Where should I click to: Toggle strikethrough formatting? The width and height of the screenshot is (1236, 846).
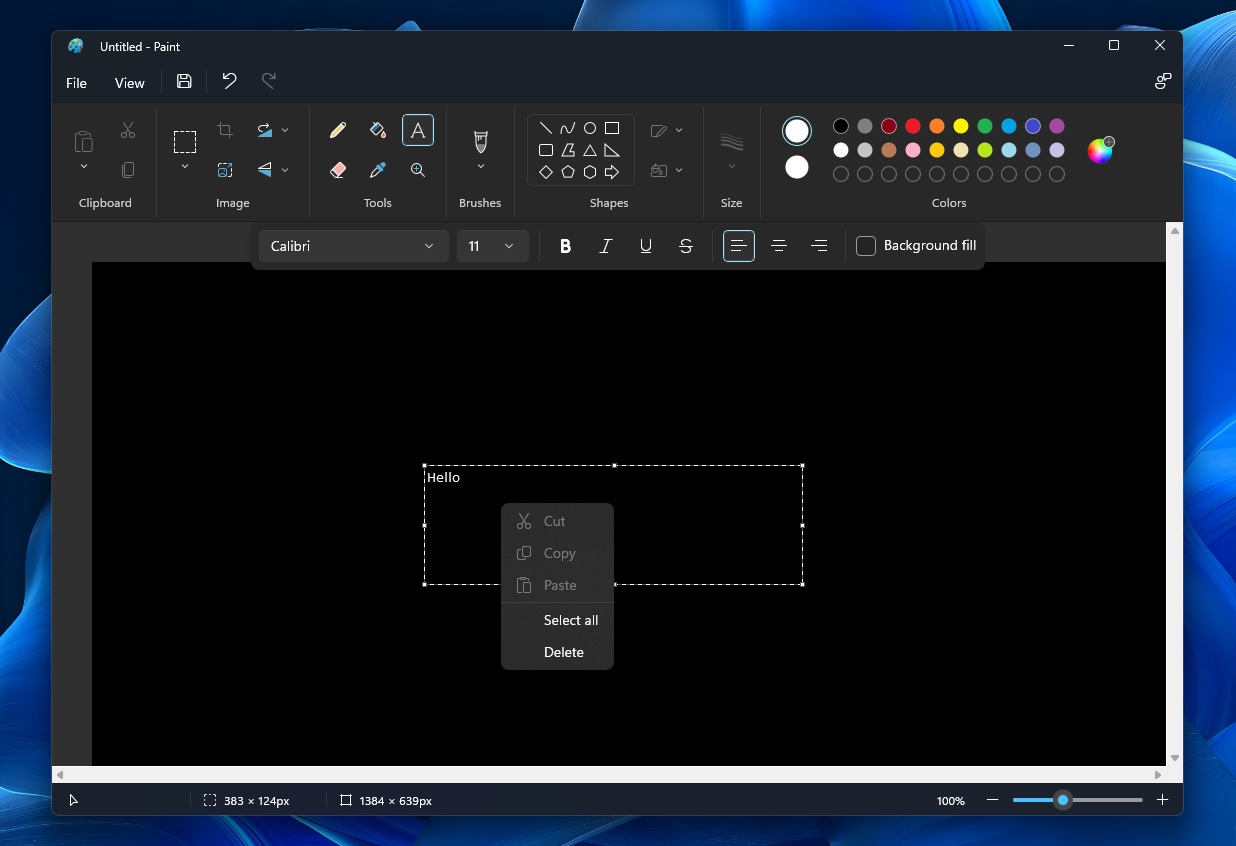[x=685, y=246]
